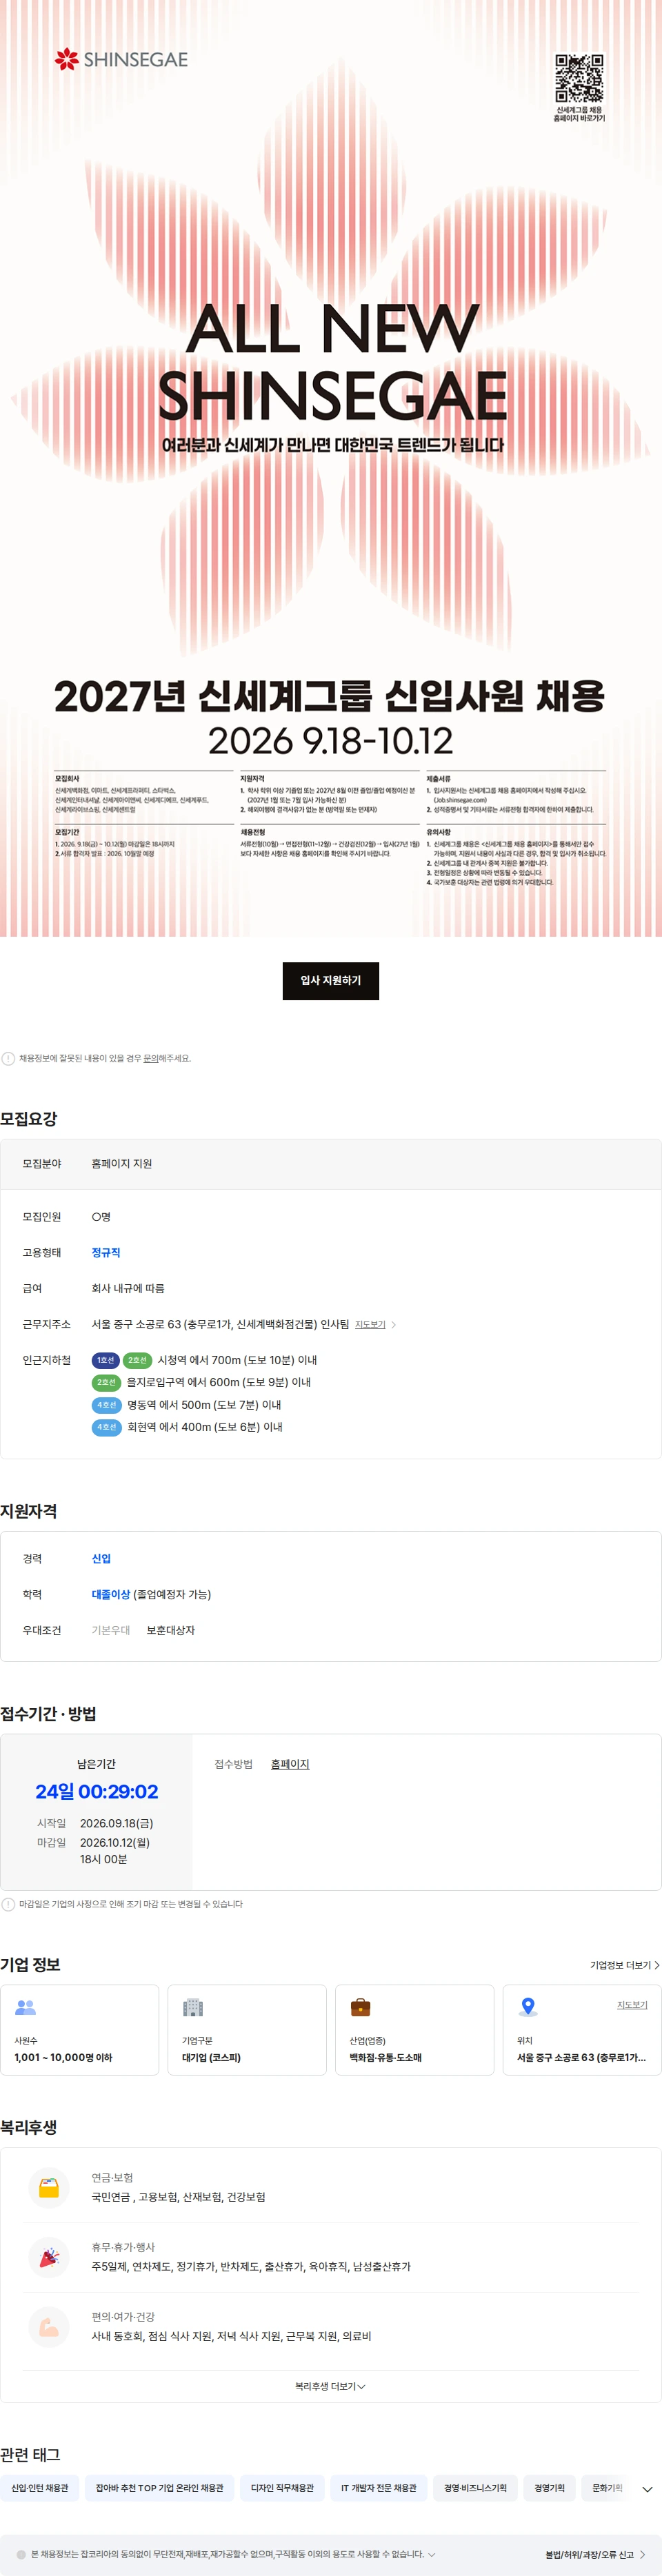Click the people icon on 사원수 card
This screenshot has height=2576, width=662.
tap(25, 2006)
